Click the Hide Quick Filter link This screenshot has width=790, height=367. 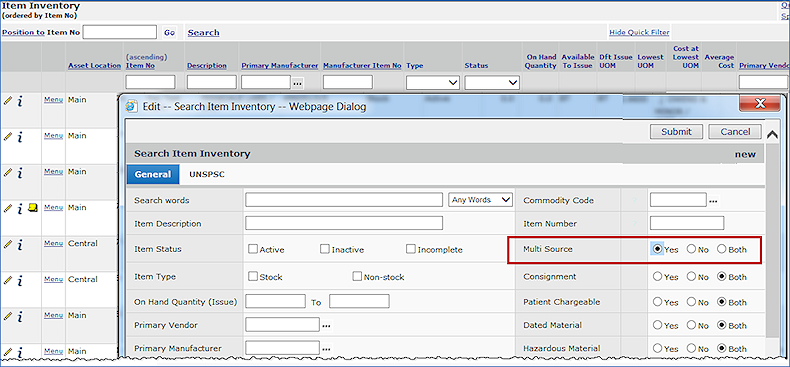pyautogui.click(x=639, y=32)
